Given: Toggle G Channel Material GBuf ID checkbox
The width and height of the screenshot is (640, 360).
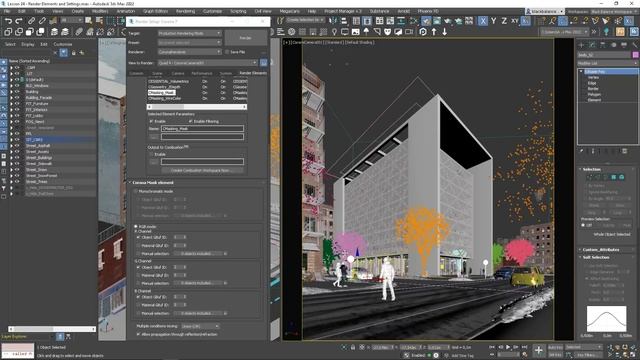Looking at the screenshot, I should tap(138, 275).
